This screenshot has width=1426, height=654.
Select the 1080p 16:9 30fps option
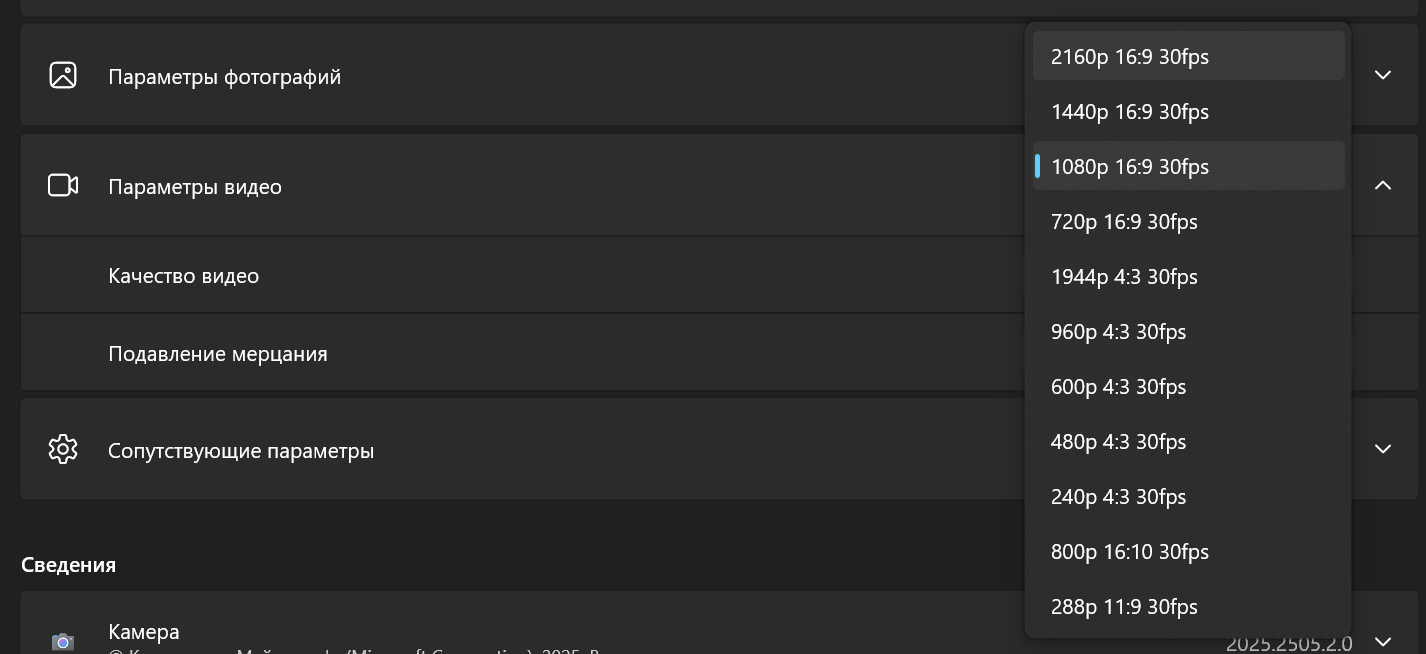coord(1188,166)
